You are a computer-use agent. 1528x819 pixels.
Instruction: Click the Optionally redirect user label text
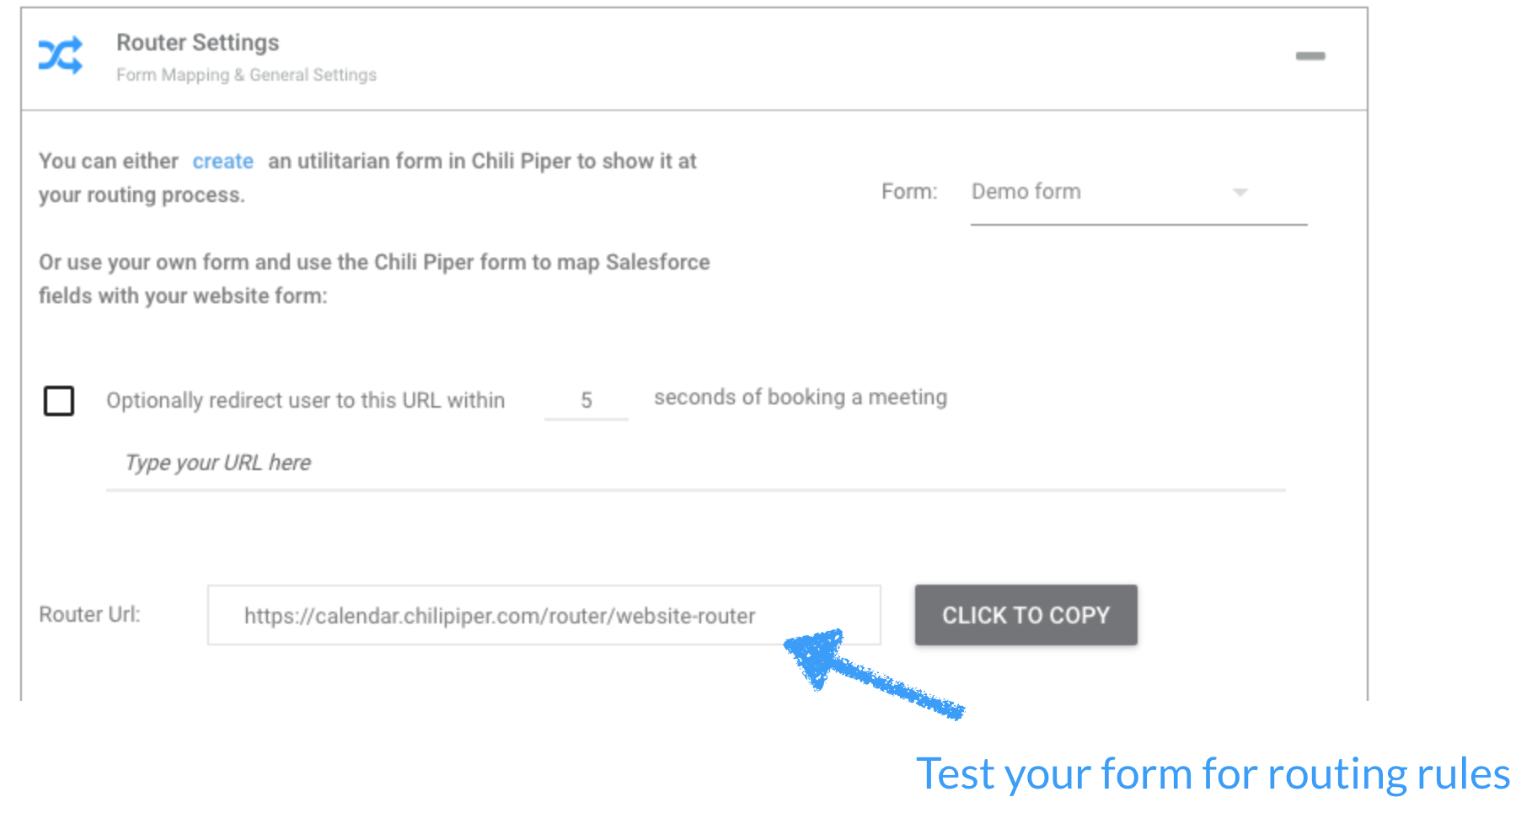pos(306,400)
